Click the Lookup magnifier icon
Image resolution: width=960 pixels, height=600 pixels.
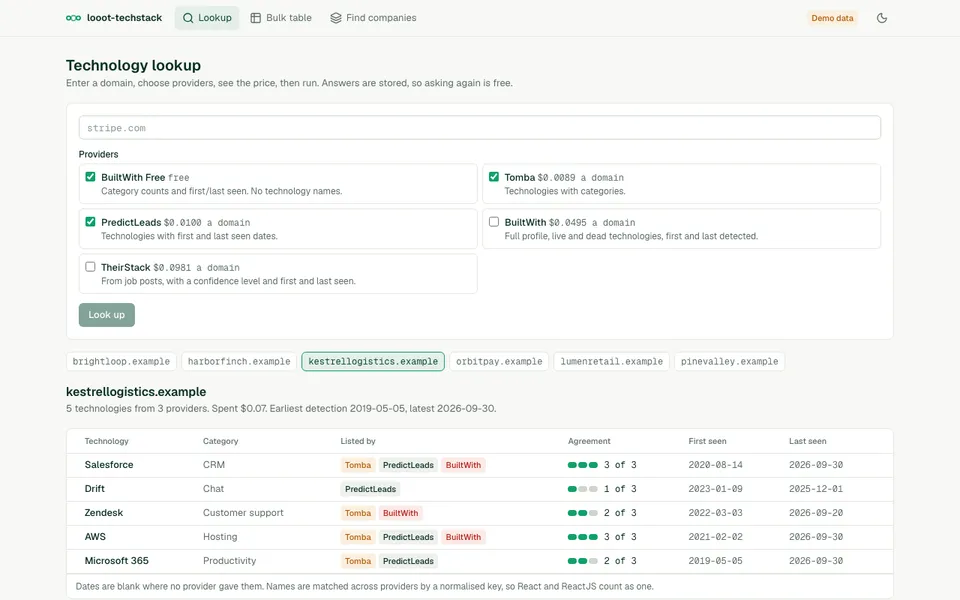coord(188,18)
